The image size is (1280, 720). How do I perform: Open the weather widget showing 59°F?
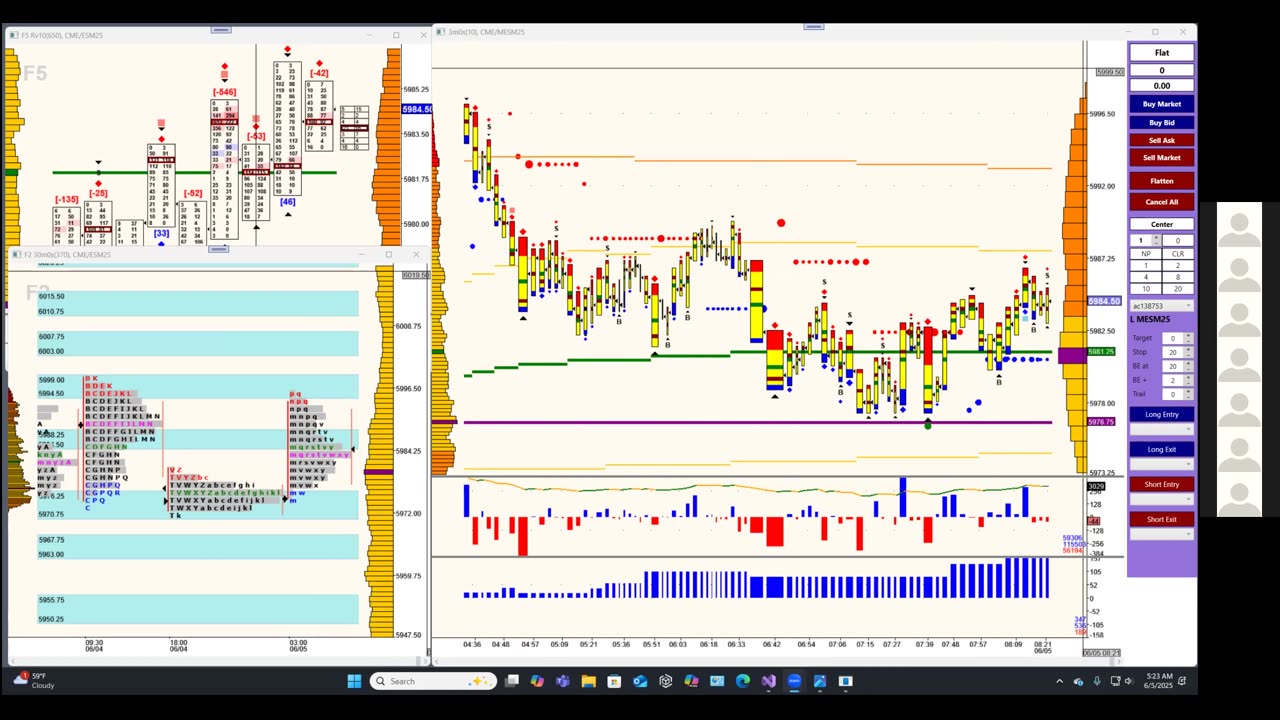tap(34, 681)
